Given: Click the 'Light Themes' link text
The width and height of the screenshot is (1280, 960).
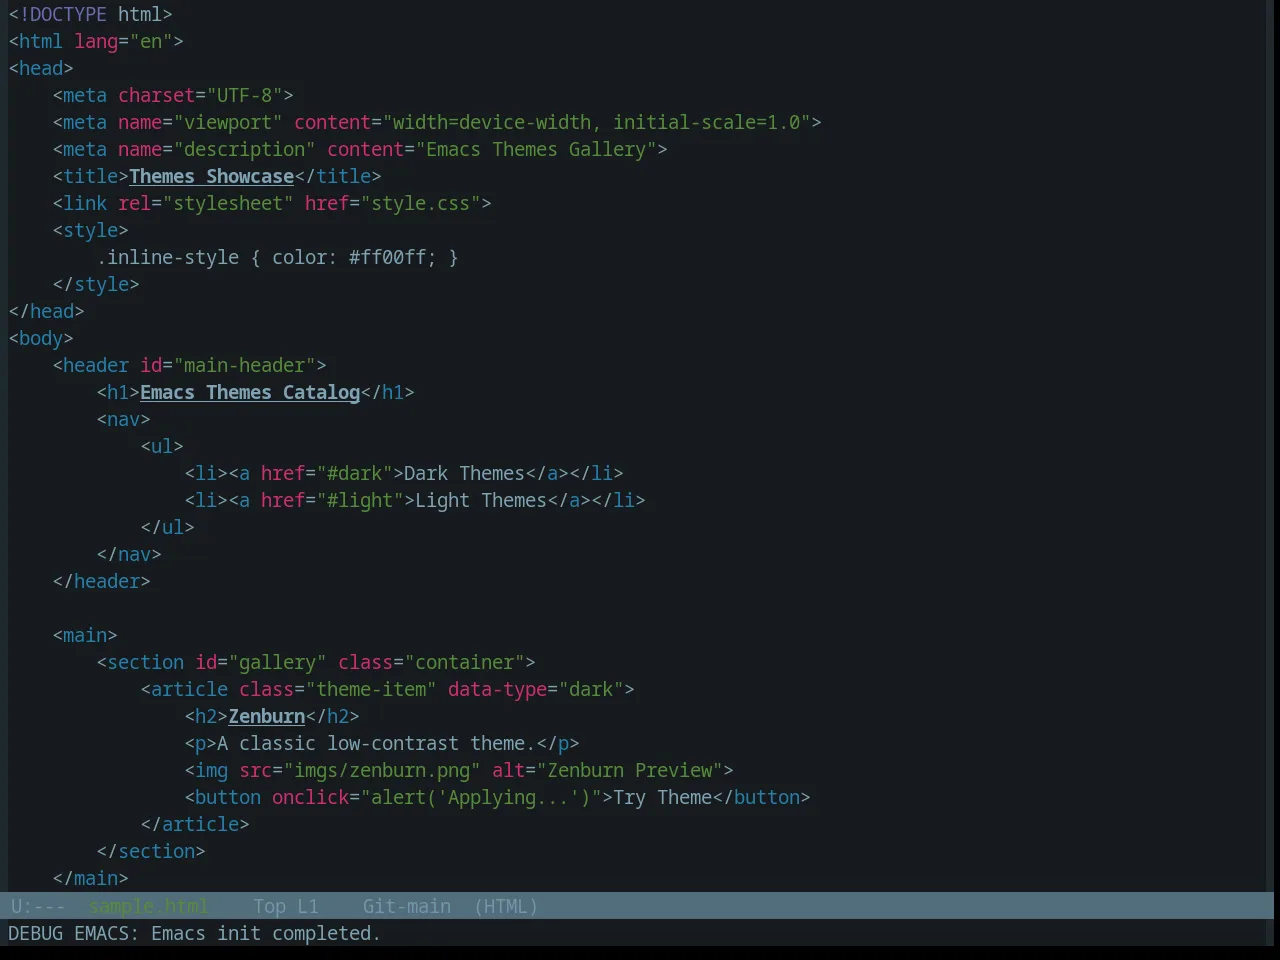Looking at the screenshot, I should 481,500.
